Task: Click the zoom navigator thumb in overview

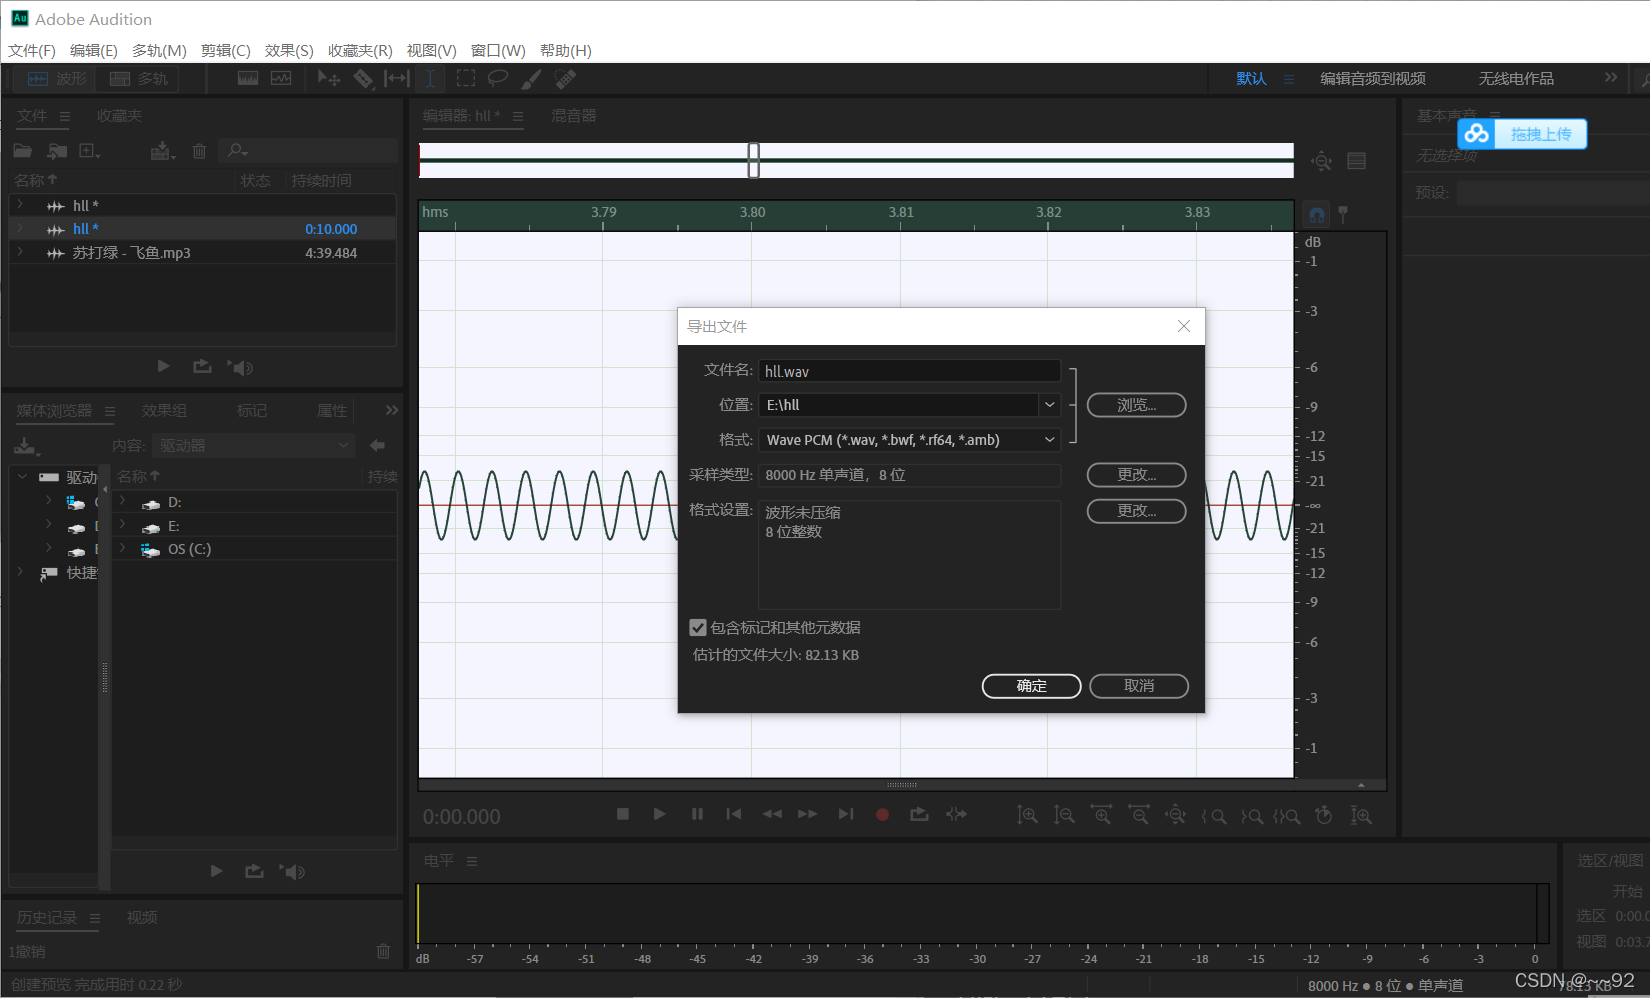Action: pos(754,160)
